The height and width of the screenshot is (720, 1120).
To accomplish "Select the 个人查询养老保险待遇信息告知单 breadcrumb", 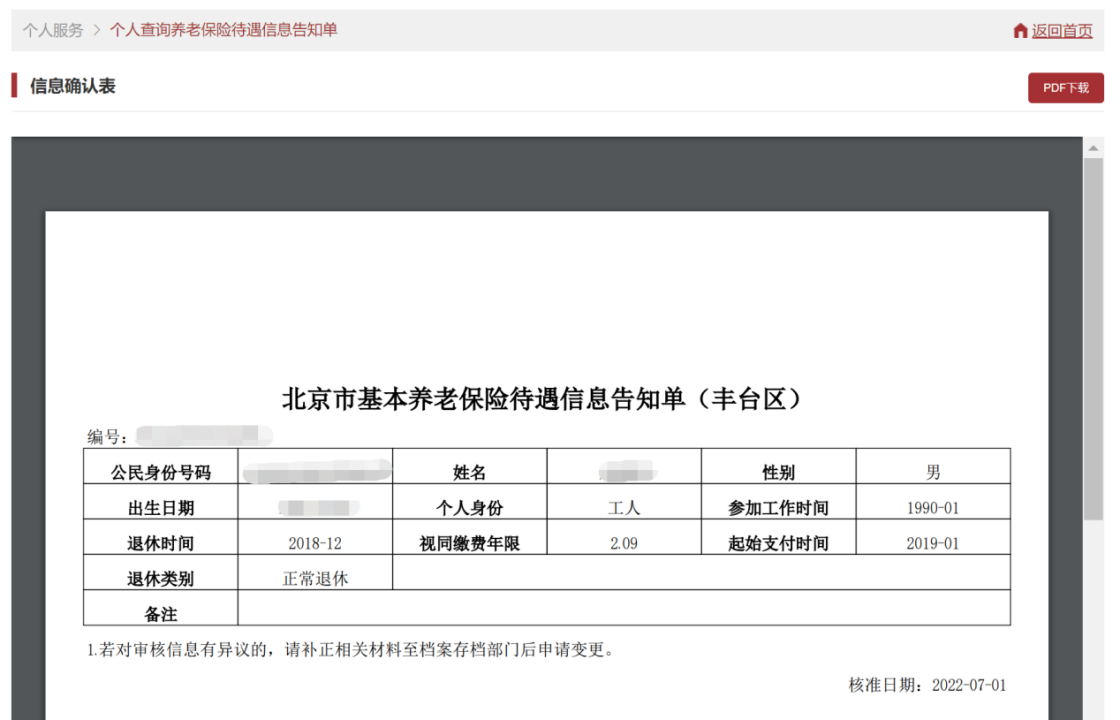I will tap(223, 30).
